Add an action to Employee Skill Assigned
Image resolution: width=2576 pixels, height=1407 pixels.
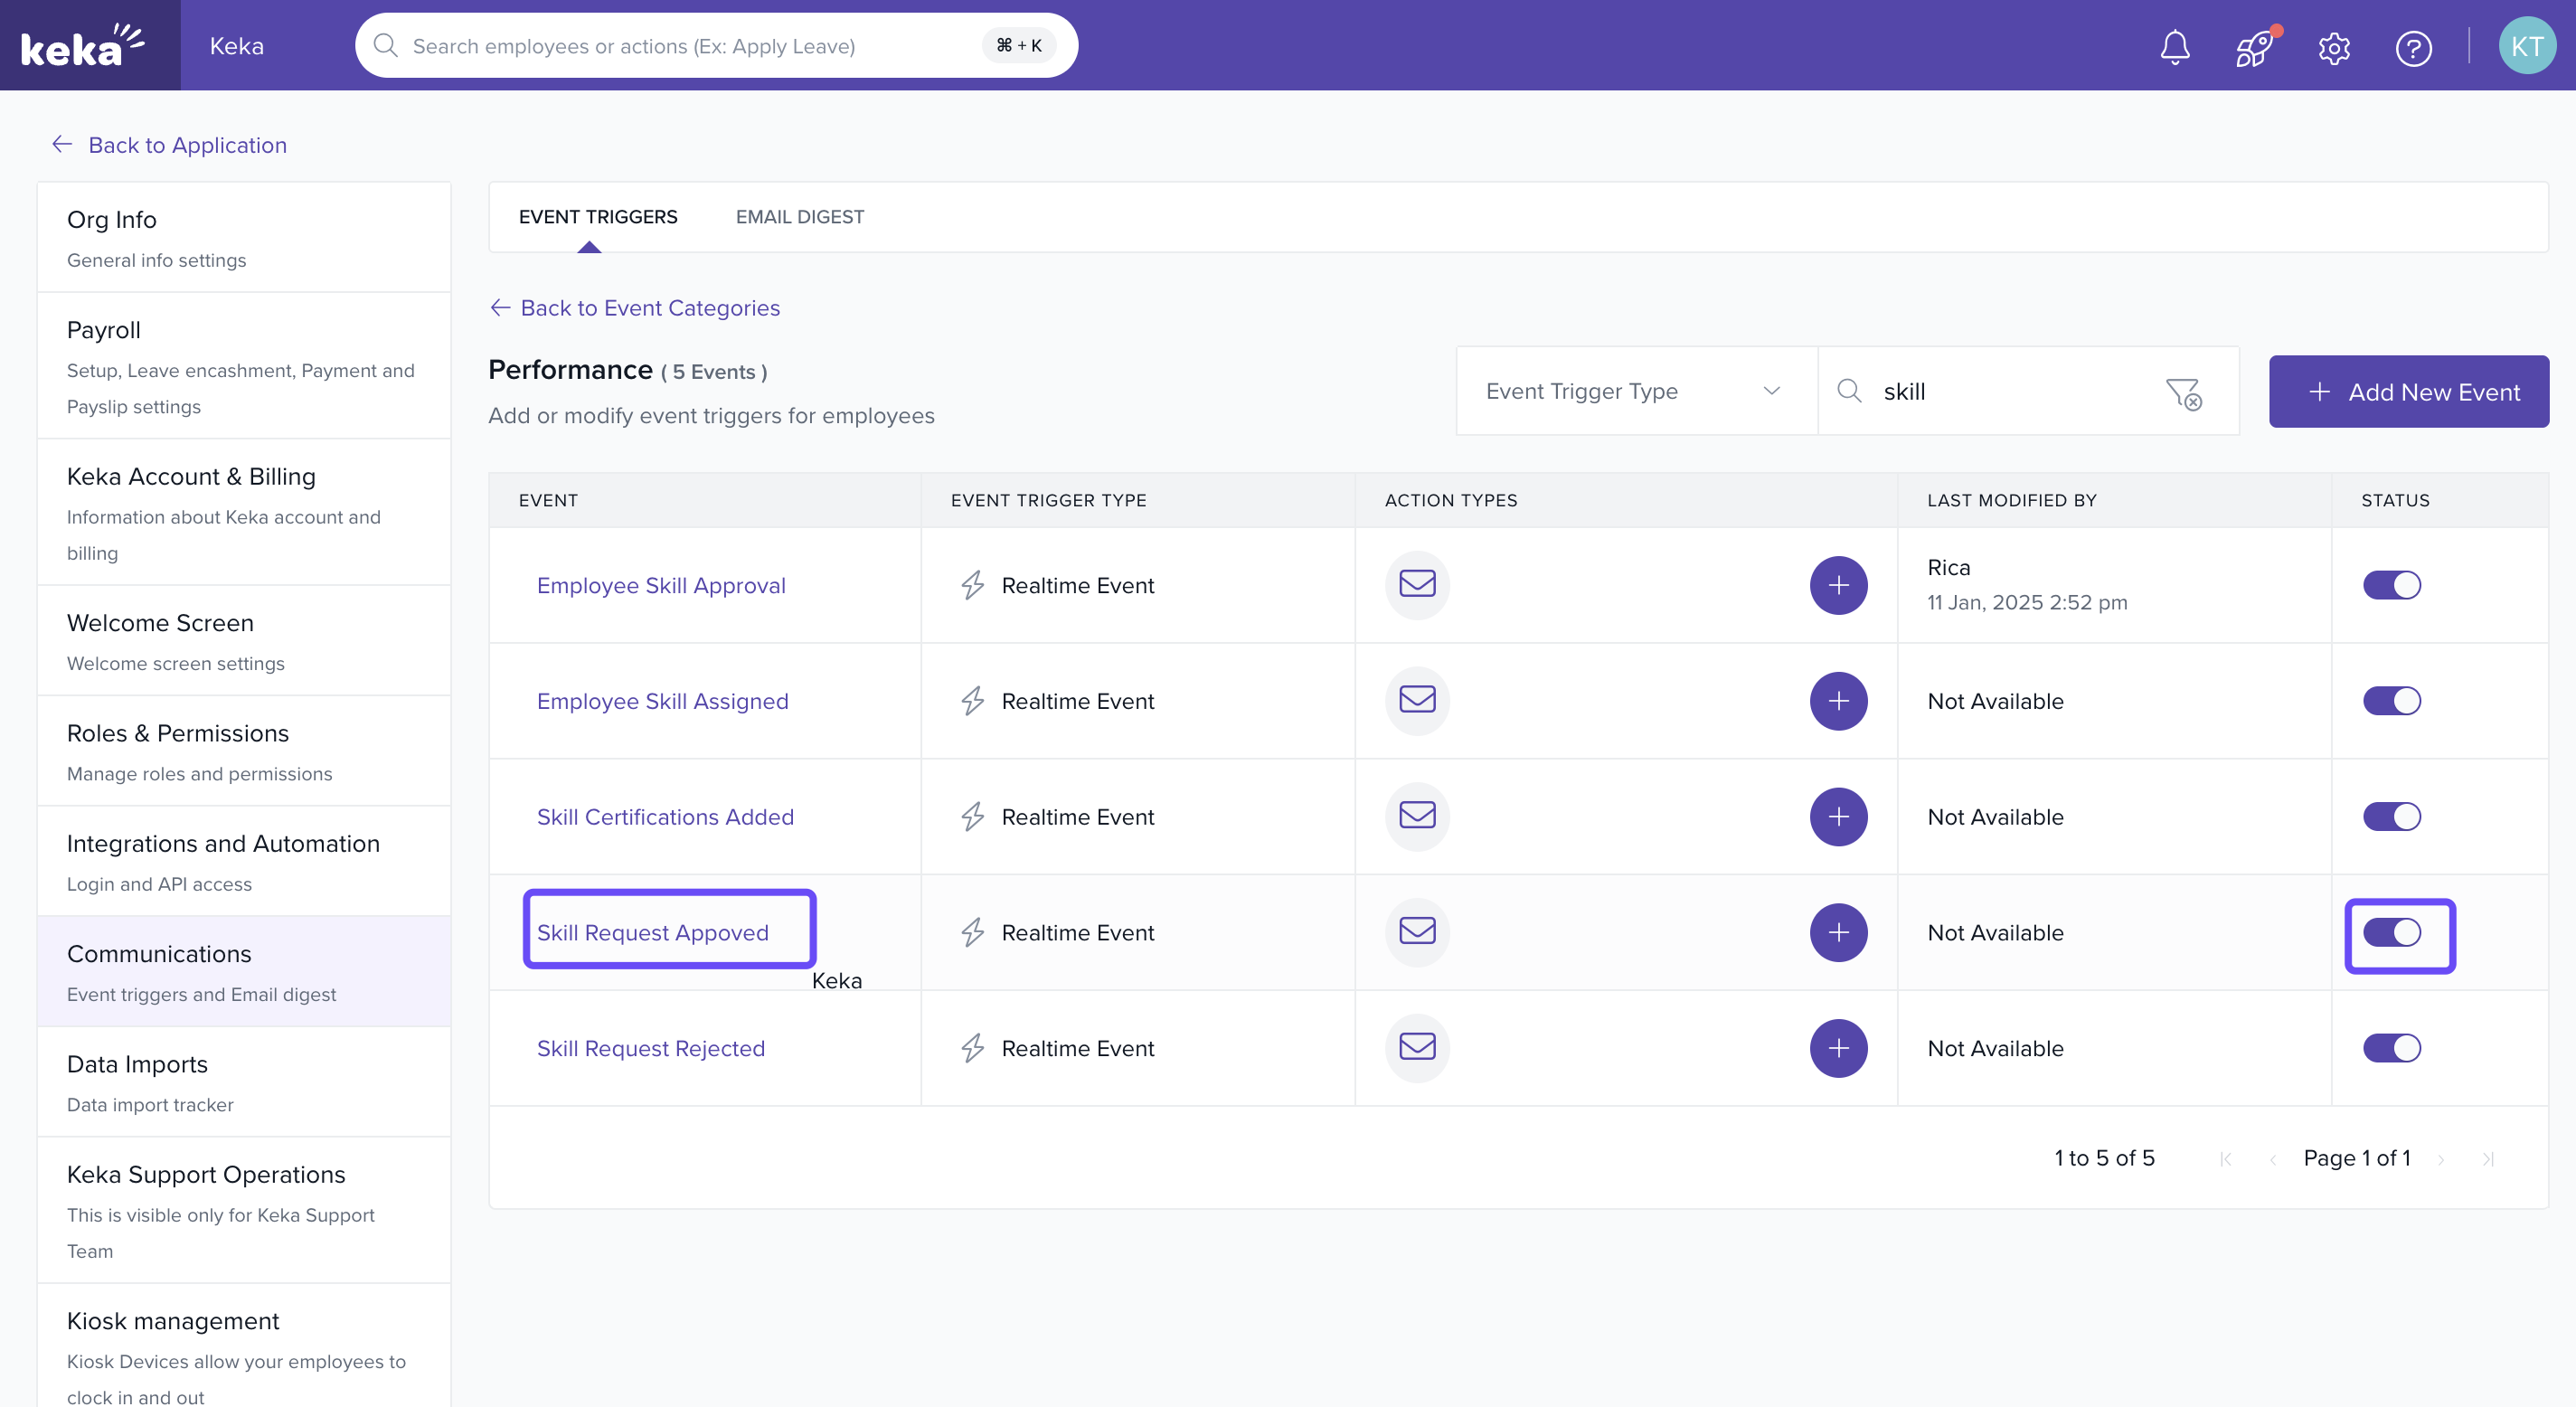pyautogui.click(x=1838, y=701)
